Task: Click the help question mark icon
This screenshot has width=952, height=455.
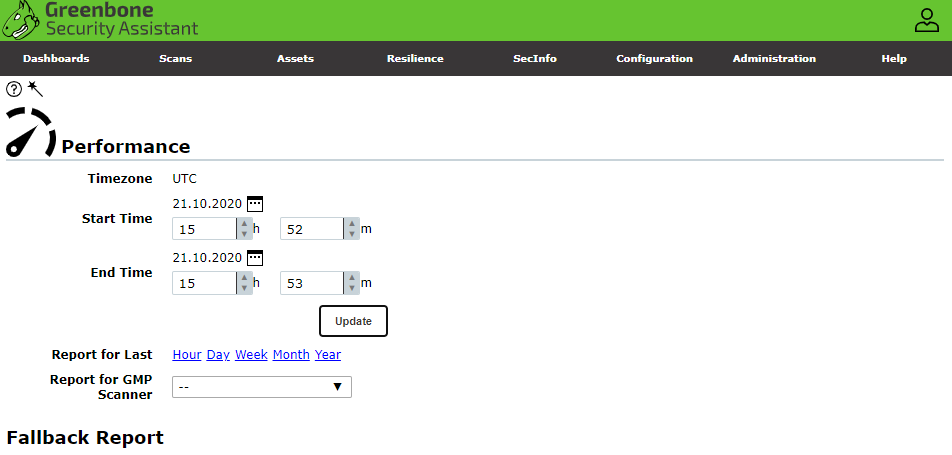Action: pos(14,89)
